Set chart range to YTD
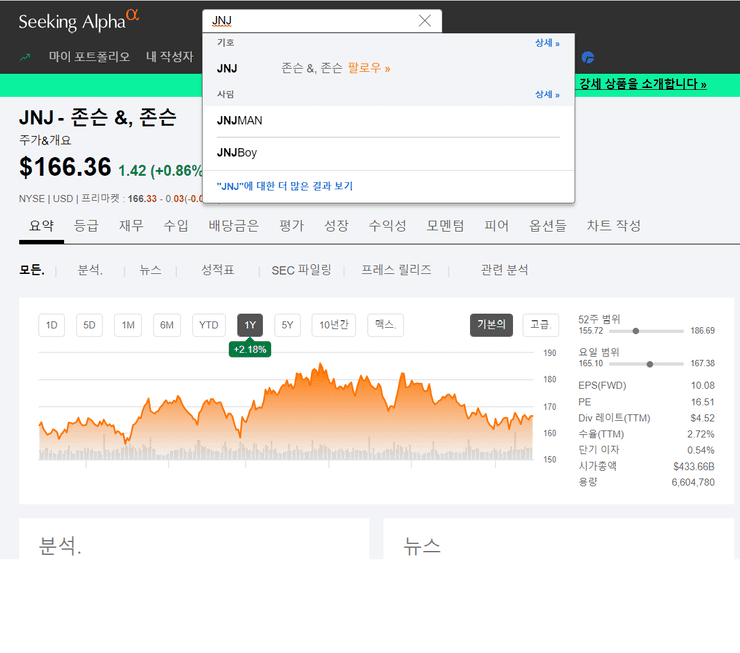The width and height of the screenshot is (740, 653). click(x=209, y=325)
